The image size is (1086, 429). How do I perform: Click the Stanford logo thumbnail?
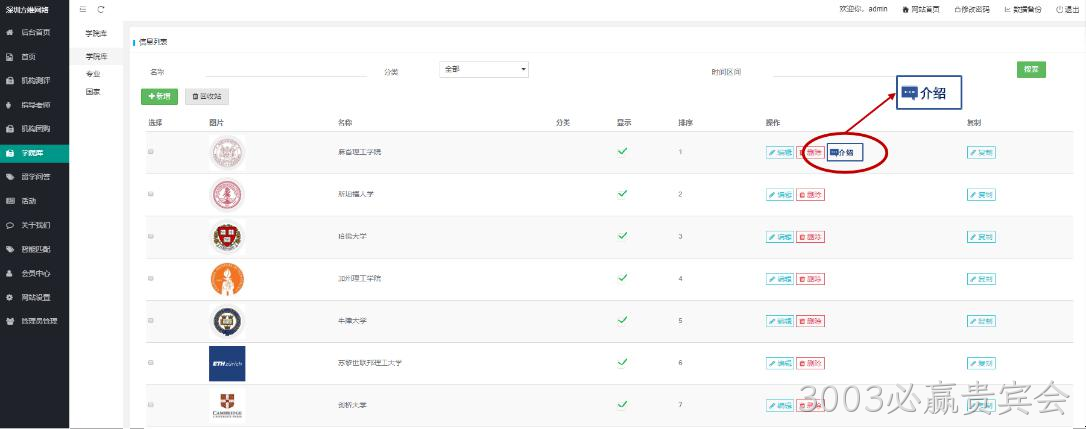pyautogui.click(x=227, y=195)
